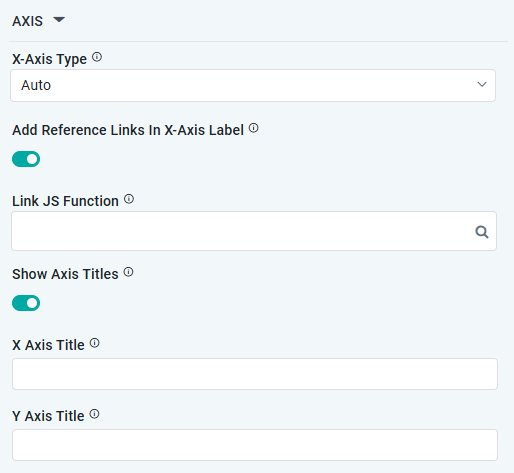This screenshot has height=473, width=514.
Task: Click magnifier icon in Link JS Function field
Action: click(x=482, y=232)
